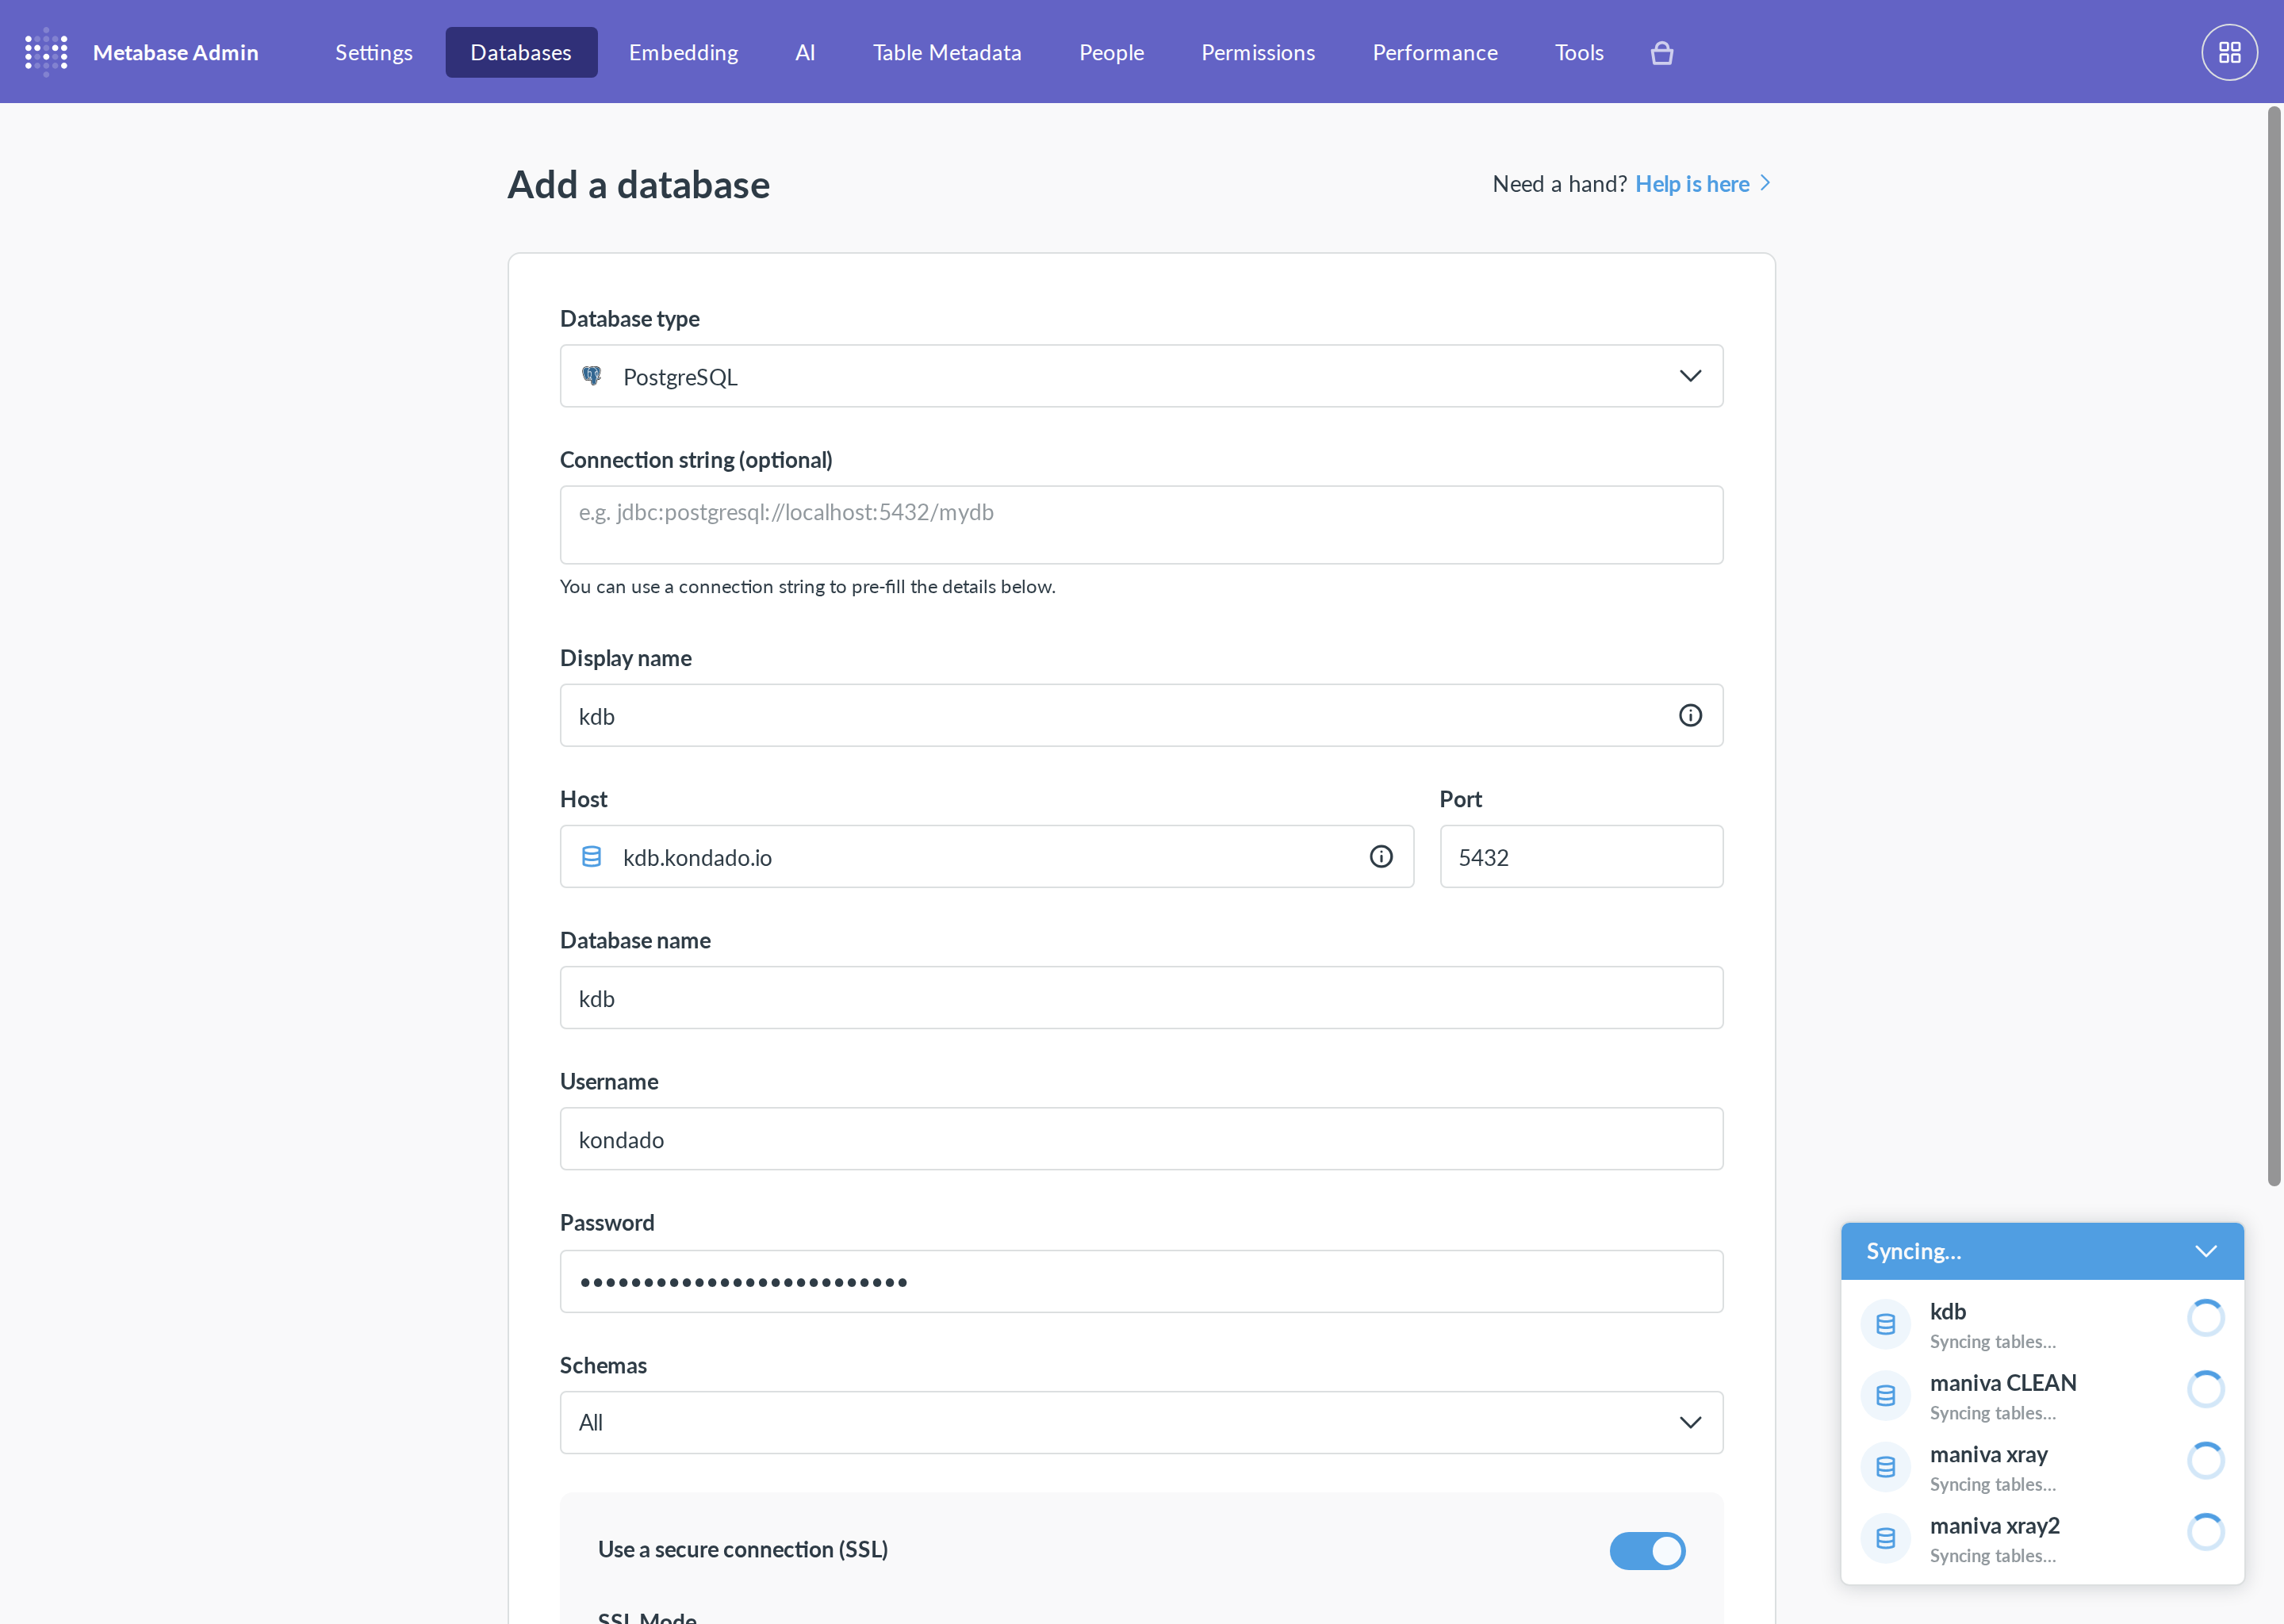This screenshot has width=2284, height=1624.
Task: Click the maniva xray database icon
Action: (1885, 1467)
